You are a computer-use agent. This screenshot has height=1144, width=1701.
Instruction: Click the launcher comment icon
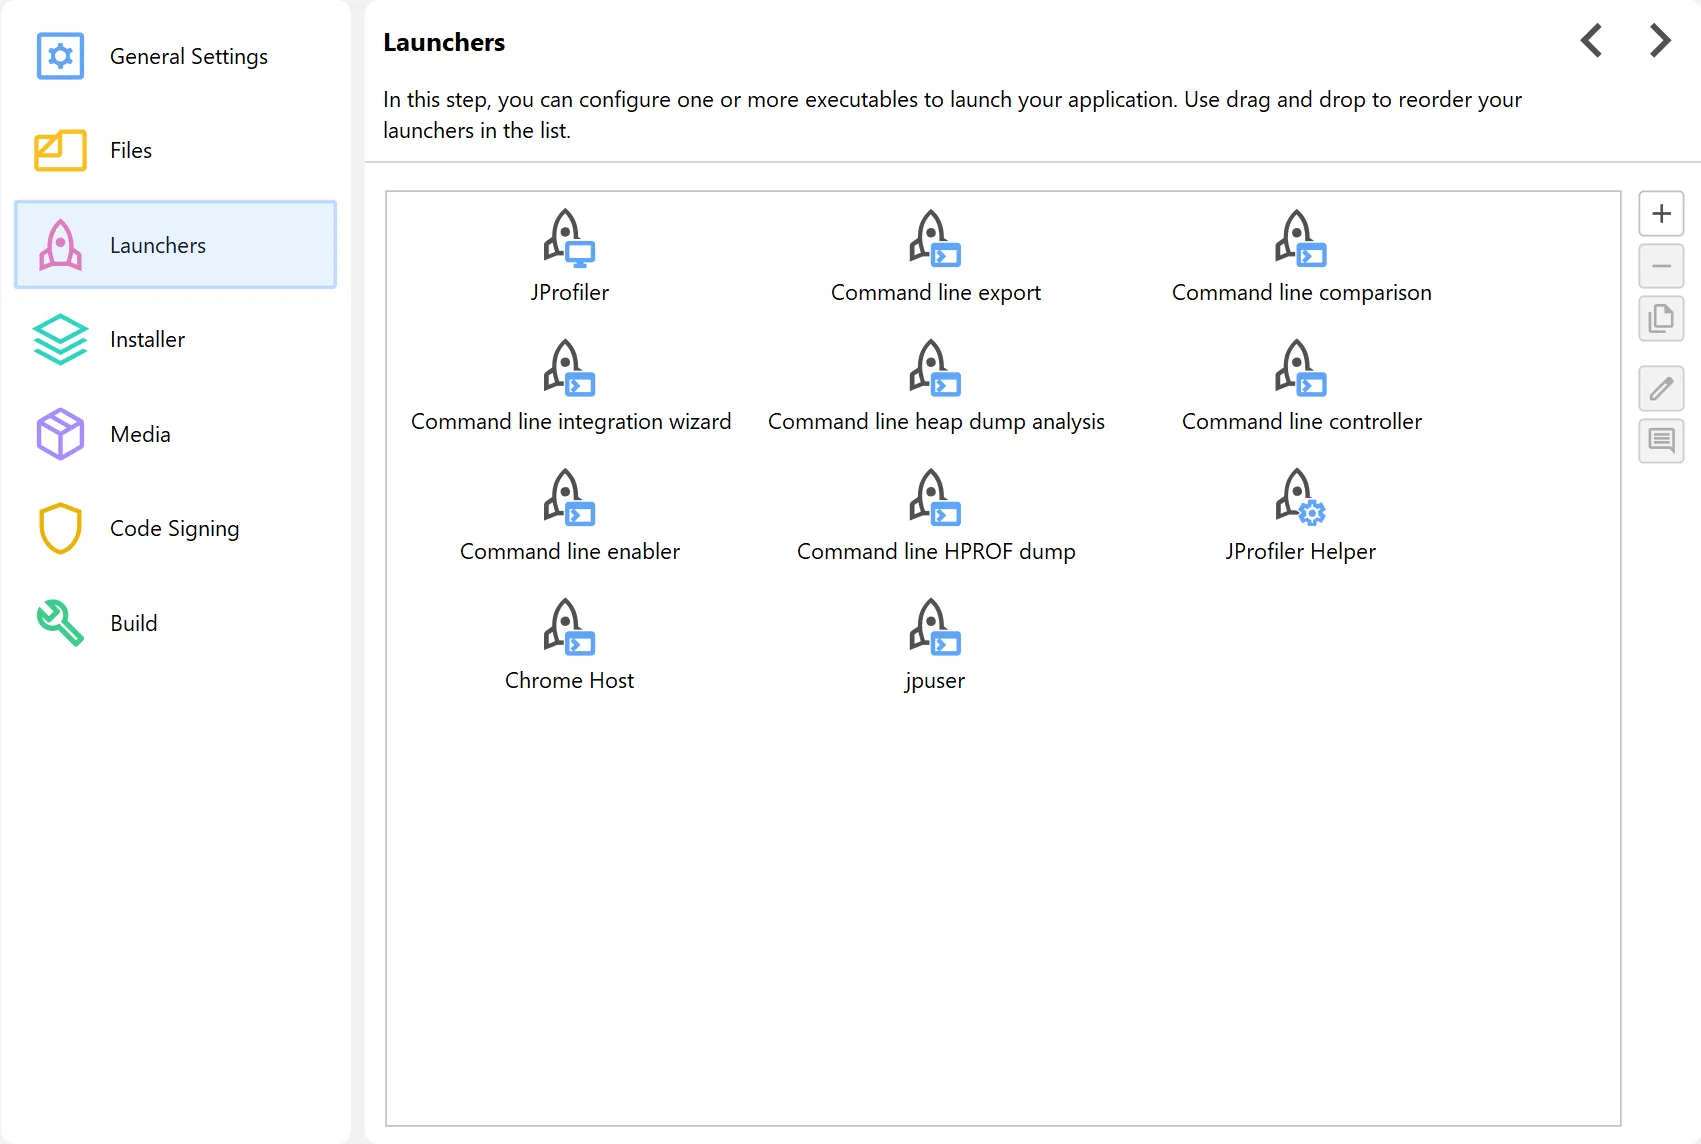(x=1661, y=441)
